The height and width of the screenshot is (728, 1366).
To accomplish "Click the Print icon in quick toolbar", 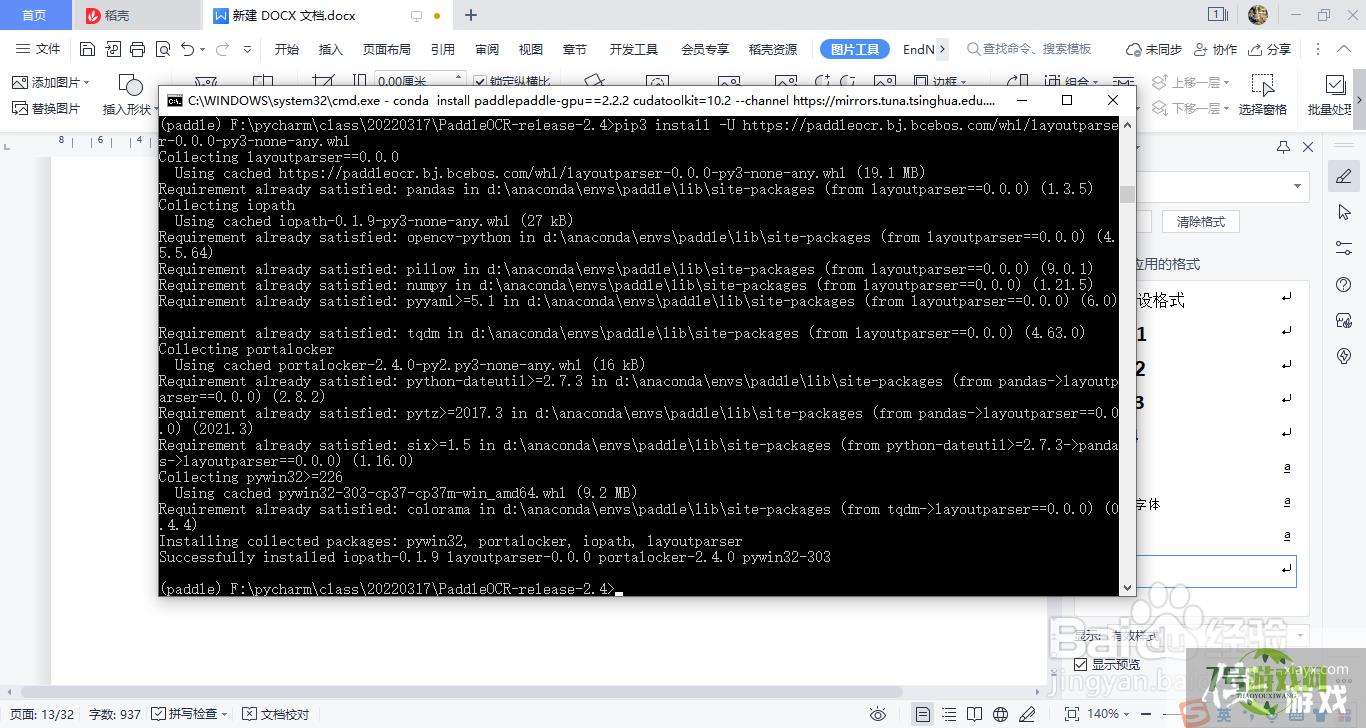I will click(137, 49).
